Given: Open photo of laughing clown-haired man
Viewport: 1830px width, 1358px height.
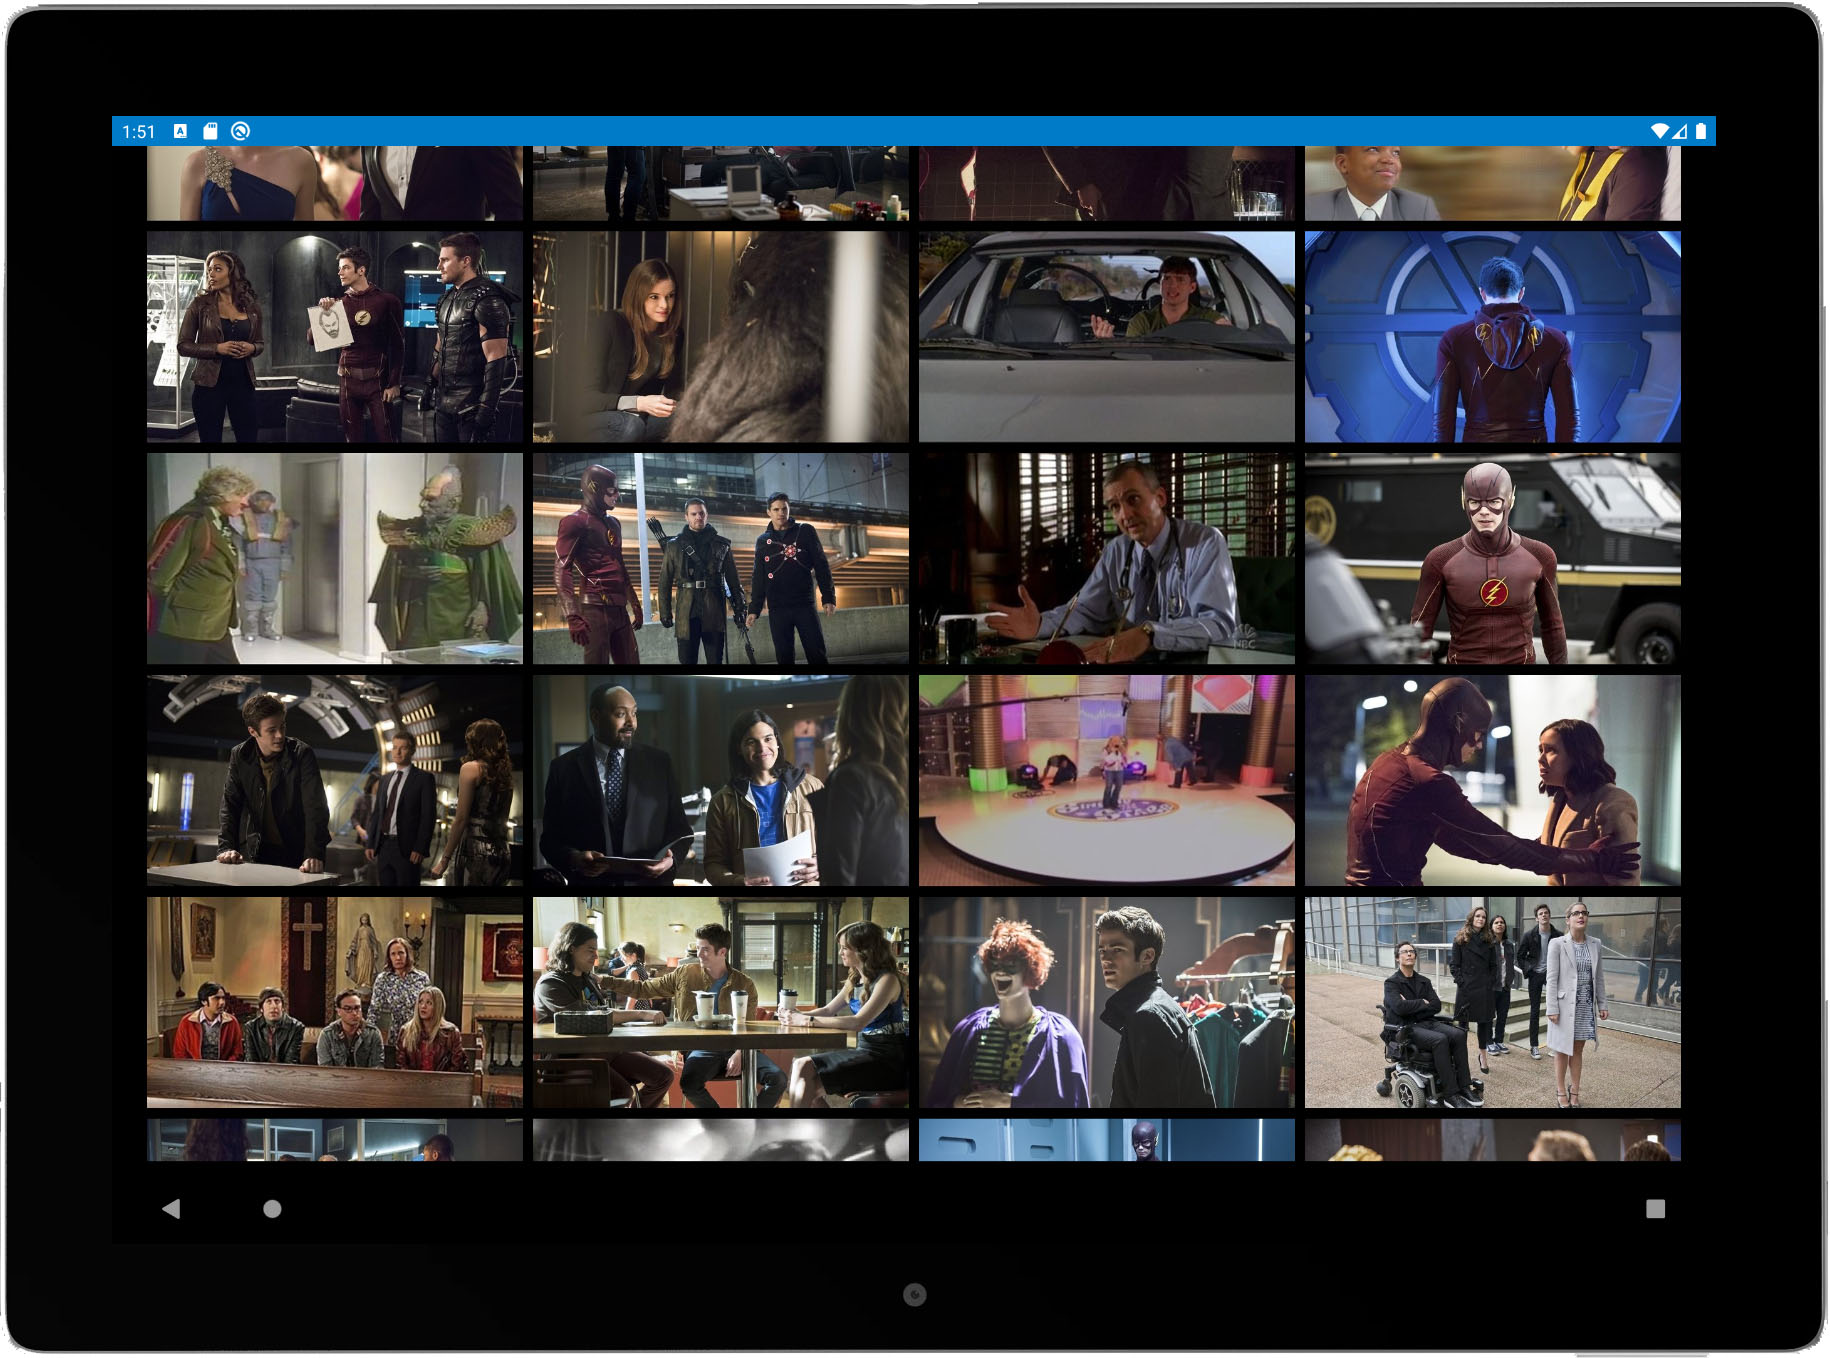Looking at the screenshot, I should point(1106,1003).
